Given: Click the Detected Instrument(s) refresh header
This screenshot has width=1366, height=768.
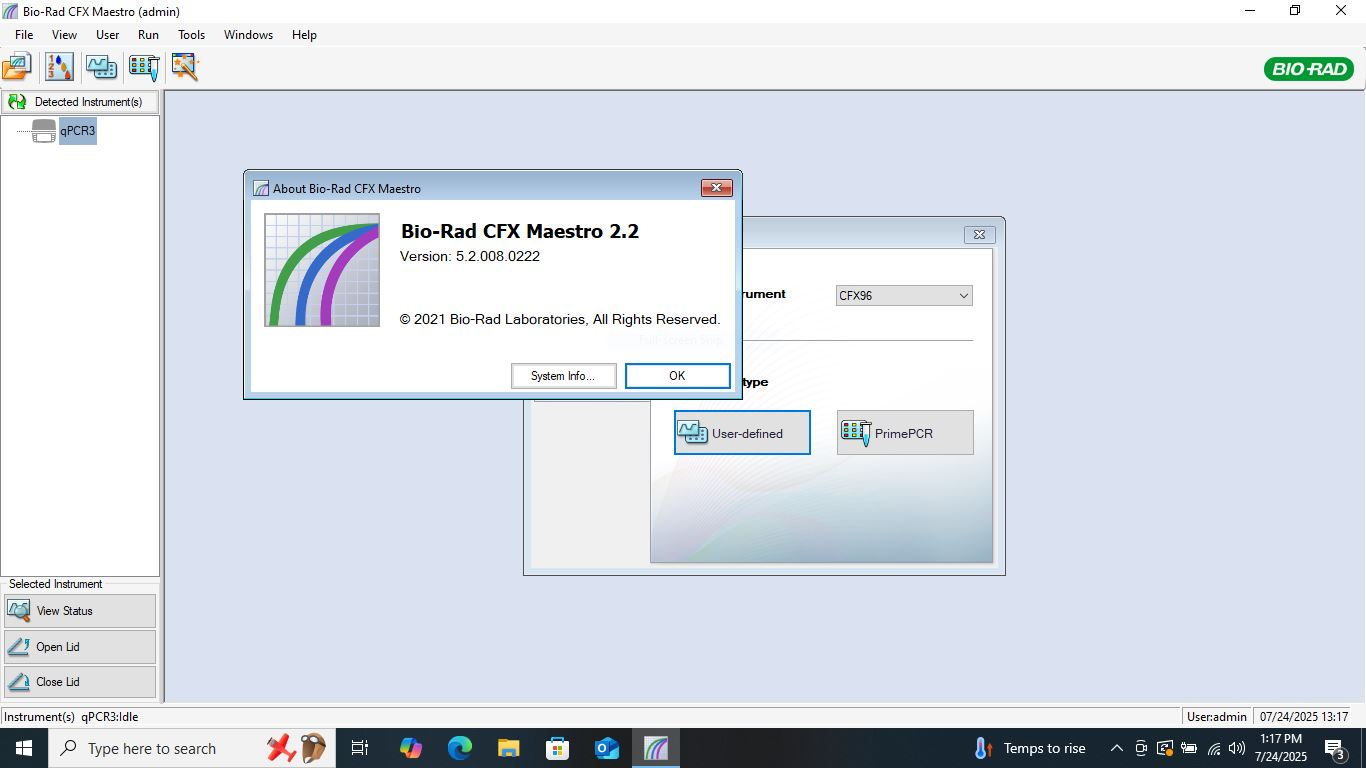Looking at the screenshot, I should click(x=80, y=102).
